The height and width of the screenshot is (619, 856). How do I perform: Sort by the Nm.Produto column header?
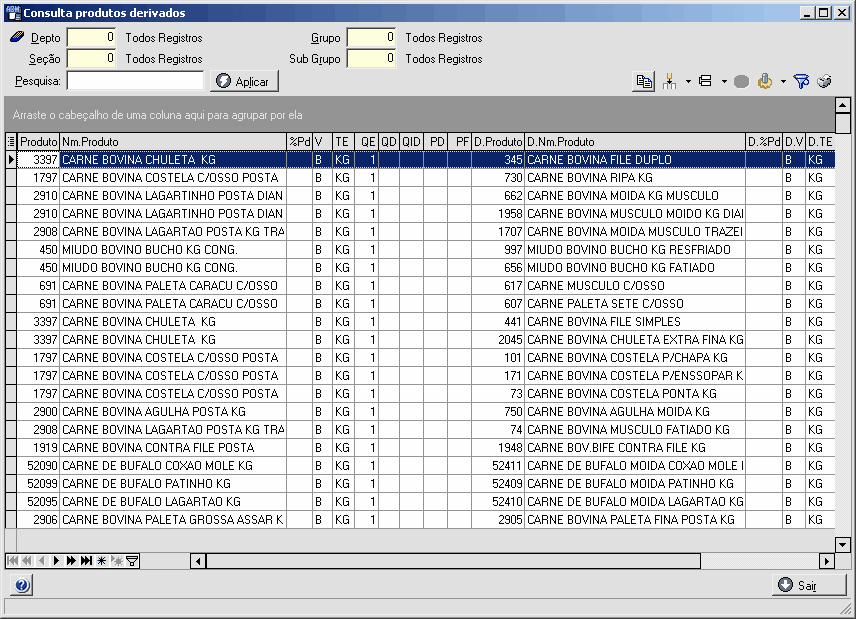(x=173, y=142)
